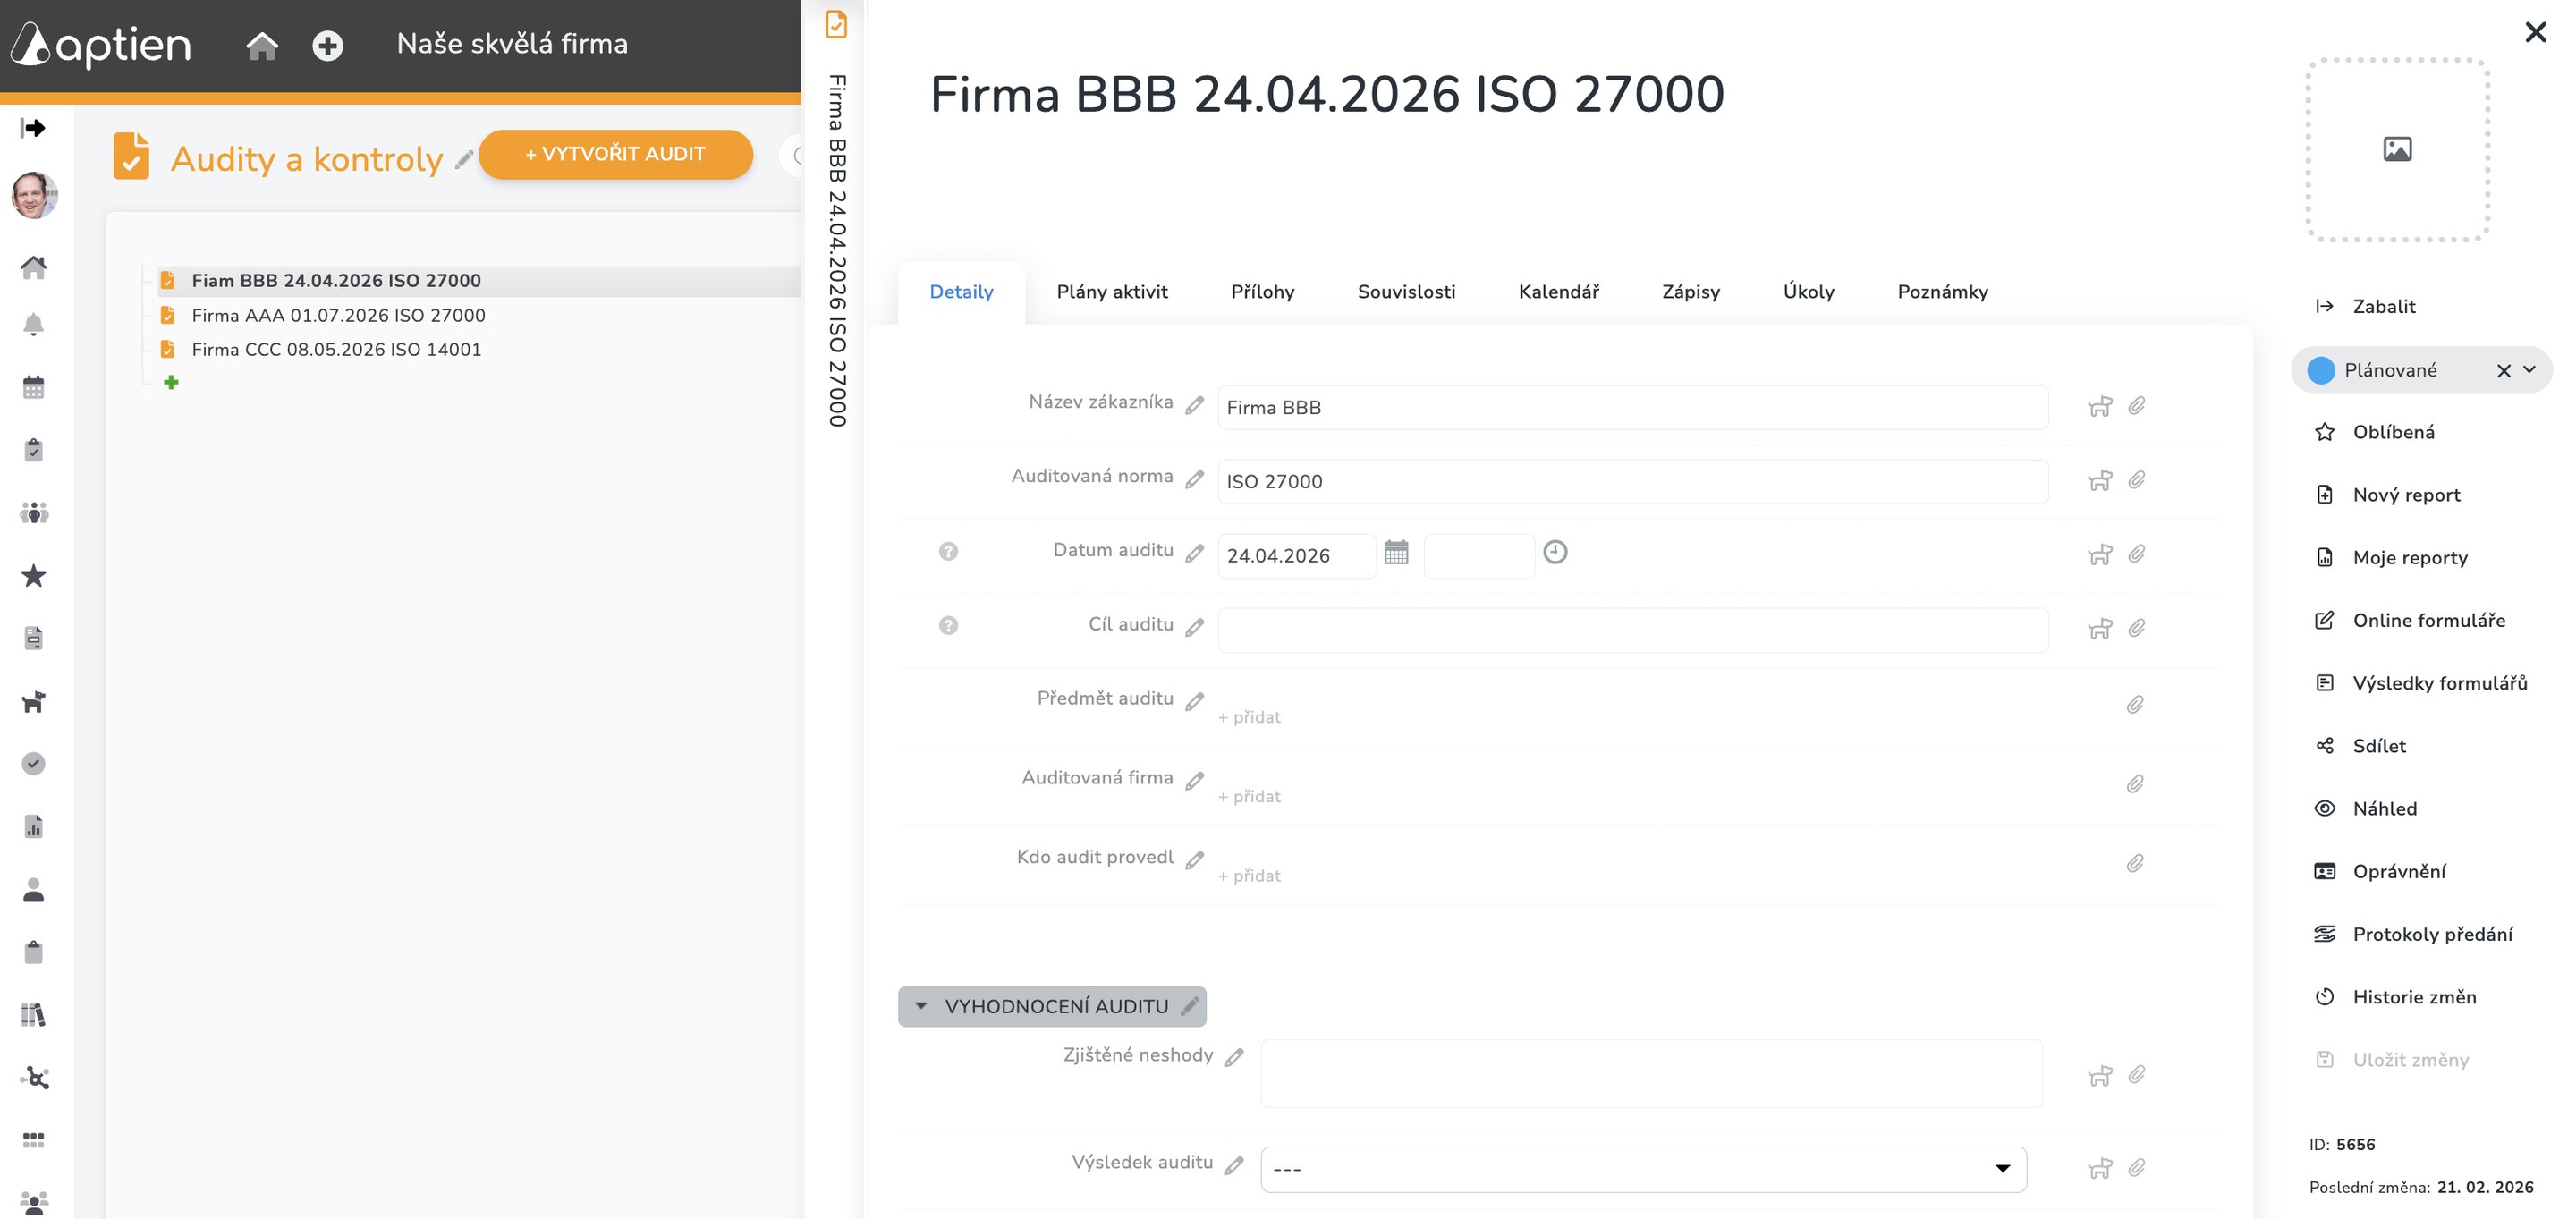Click pencil icon next to Cíl auditu label

tap(1194, 627)
